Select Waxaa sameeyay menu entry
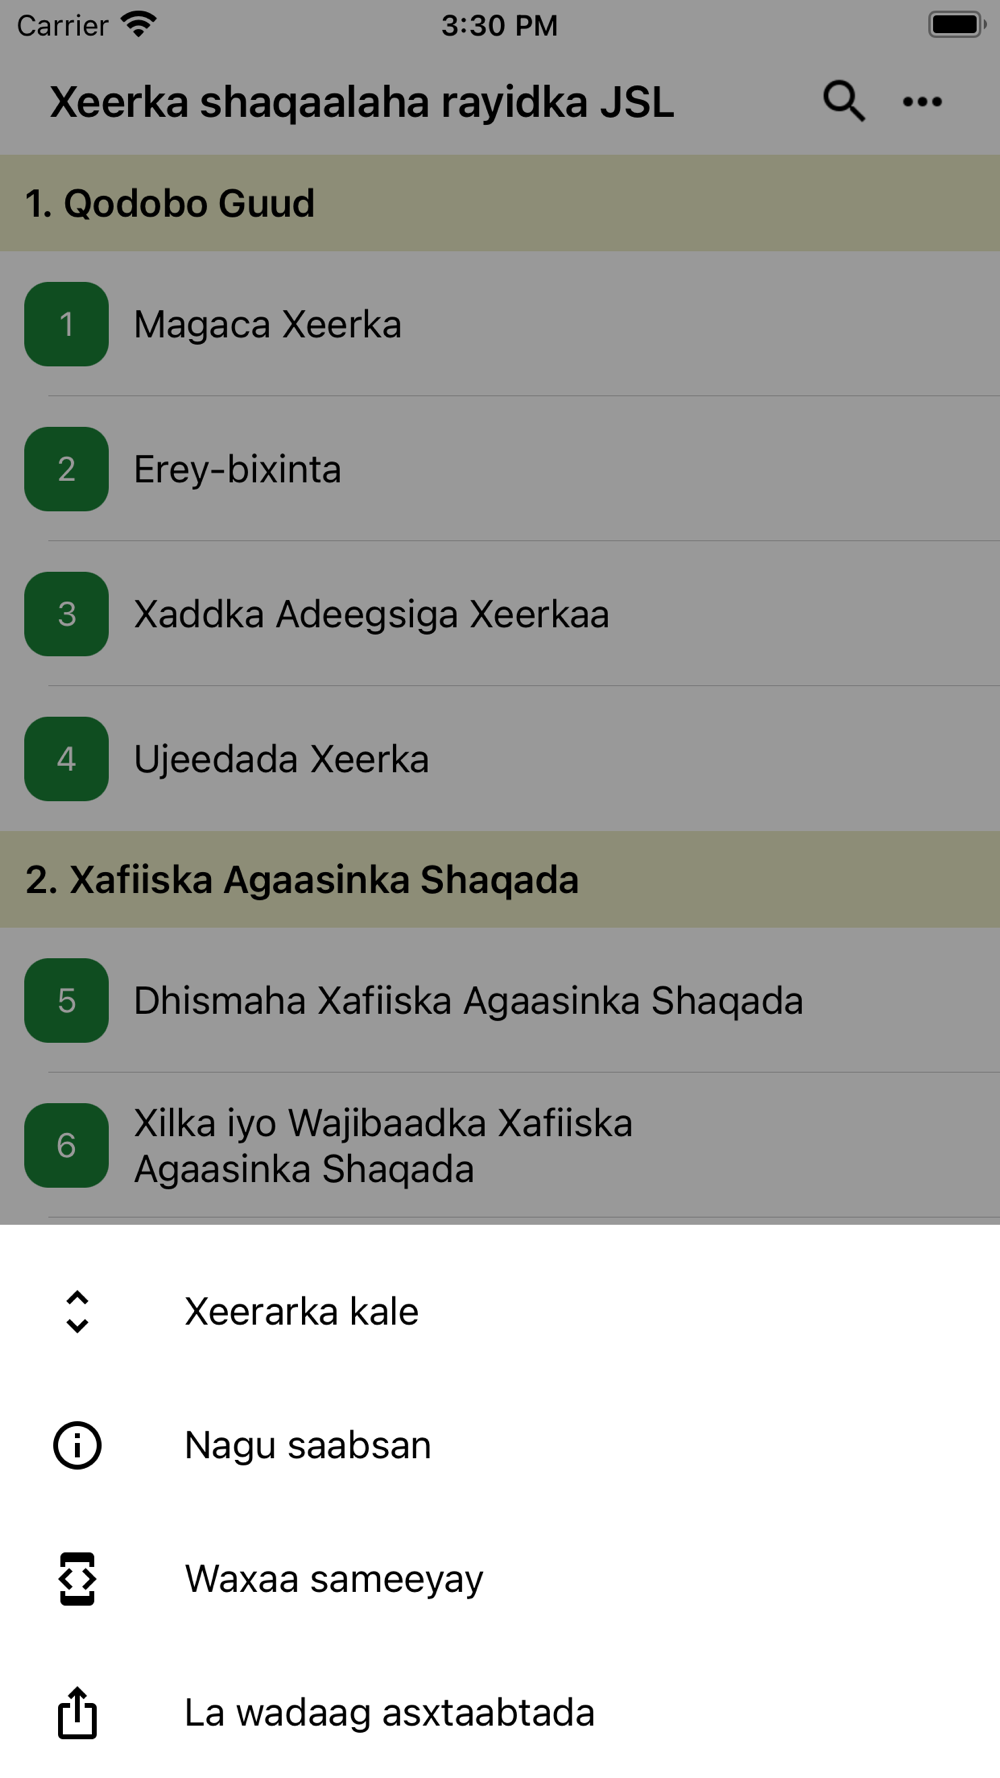This screenshot has height=1778, width=1000. point(334,1579)
